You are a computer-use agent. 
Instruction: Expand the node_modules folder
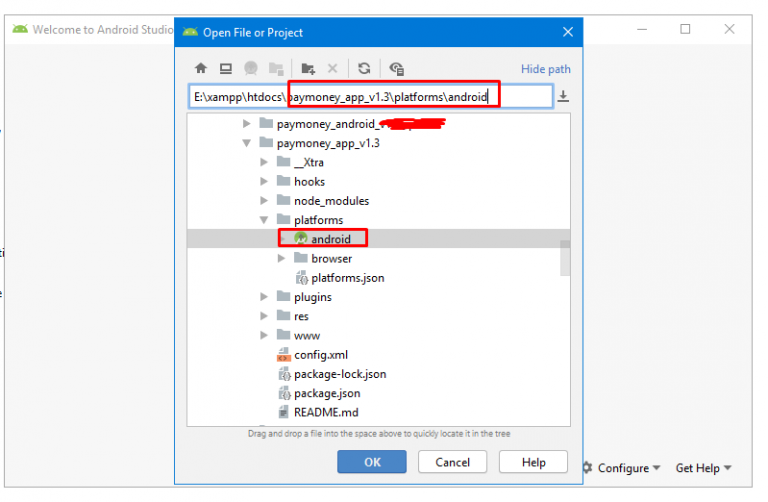(265, 201)
